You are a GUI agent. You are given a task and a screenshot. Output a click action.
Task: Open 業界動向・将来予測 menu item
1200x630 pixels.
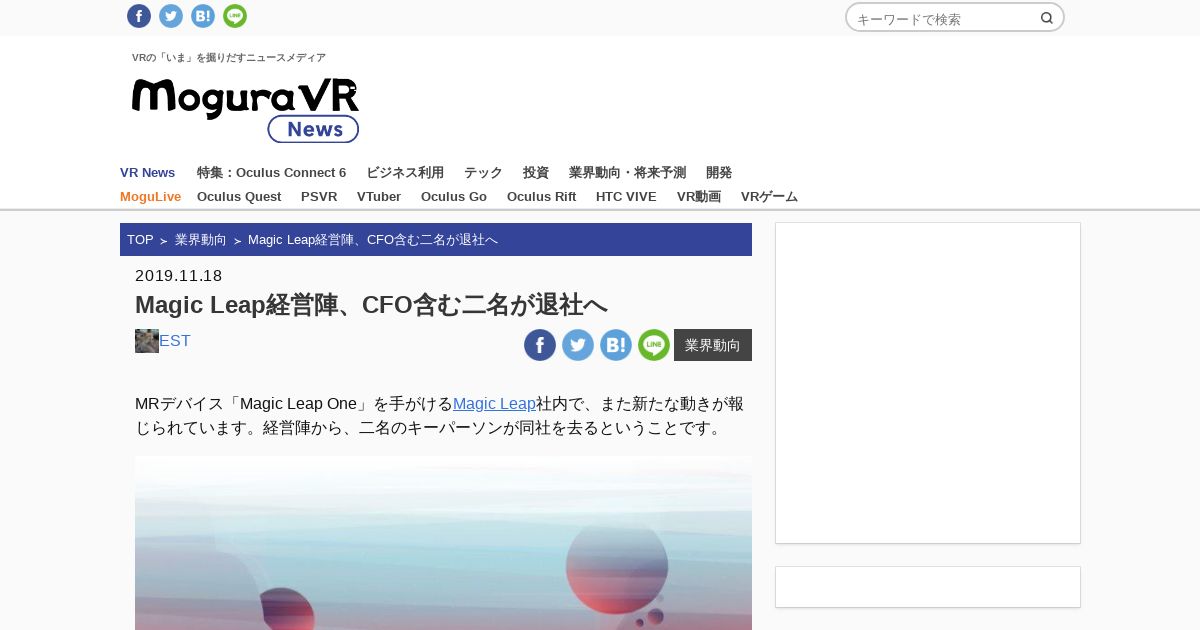pyautogui.click(x=627, y=172)
